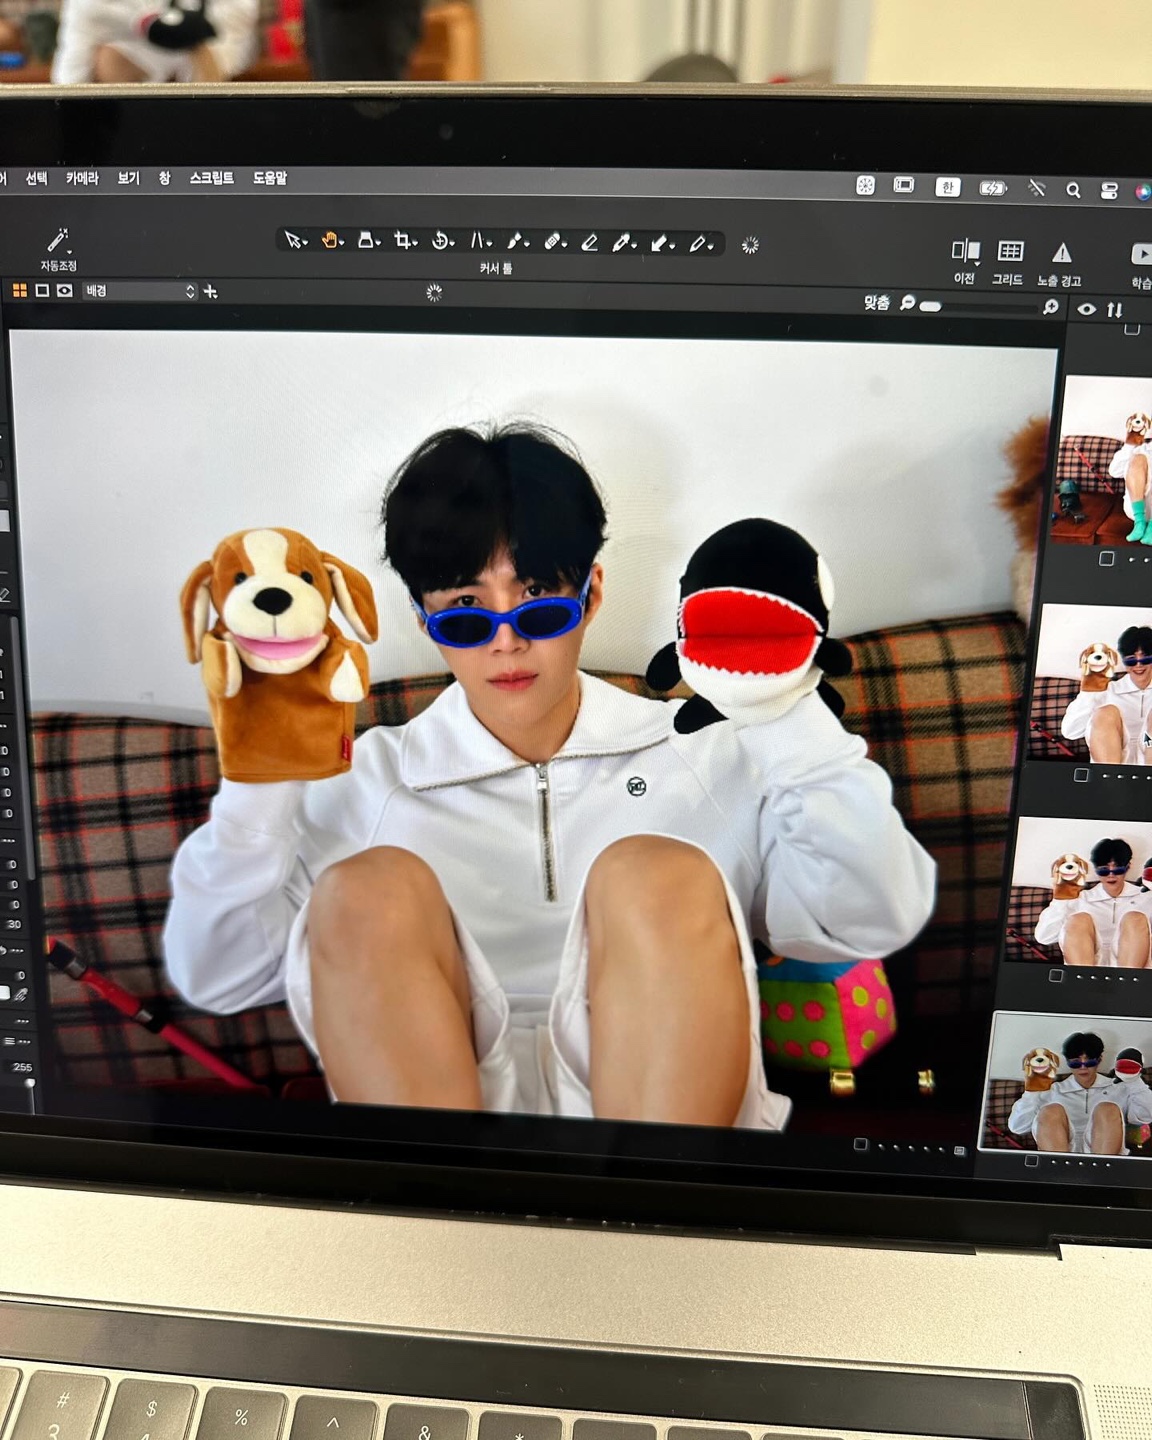Screen dimensions: 1152x1440
Task: Tick the checkbox under the first thumbnail
Action: point(1106,559)
